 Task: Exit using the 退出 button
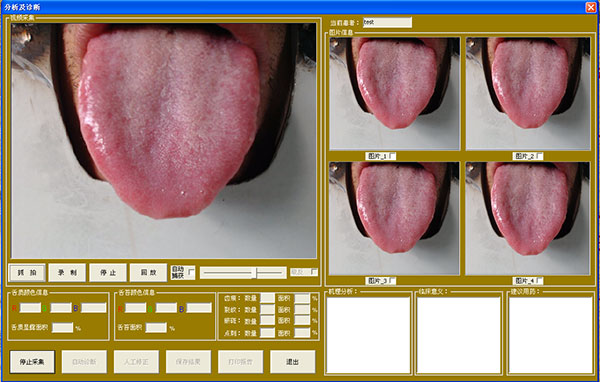293,362
